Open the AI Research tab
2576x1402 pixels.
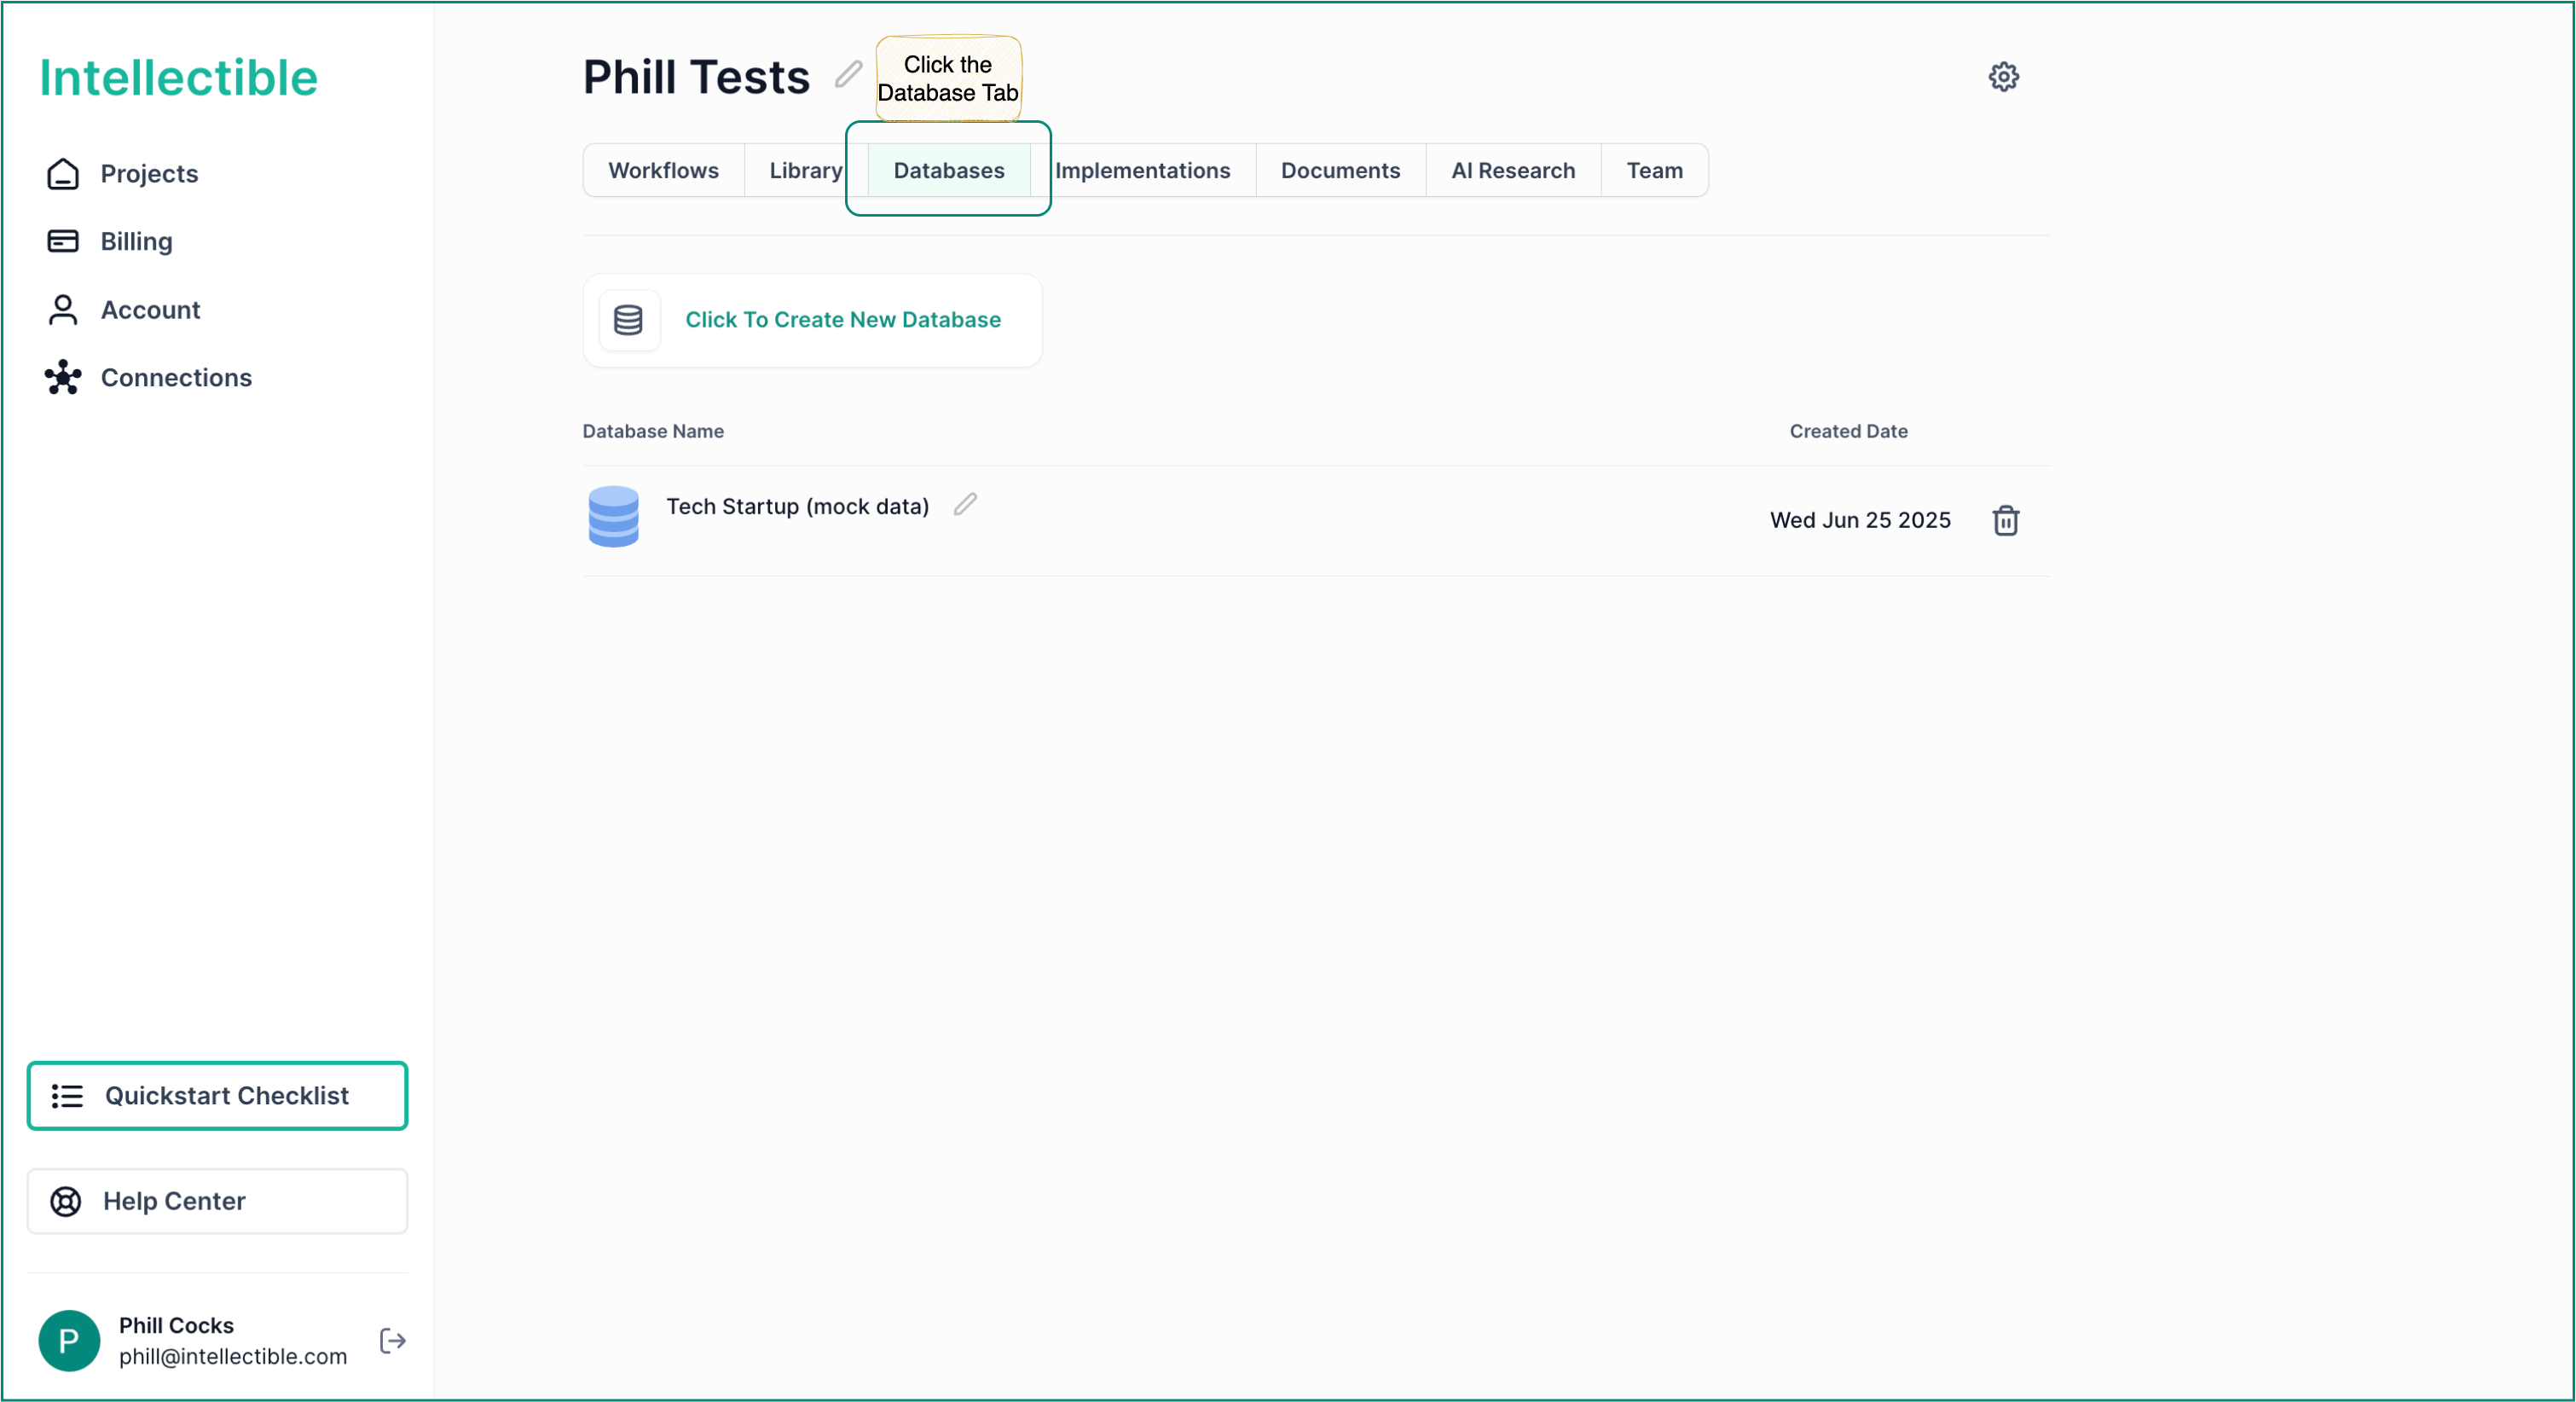click(1512, 170)
